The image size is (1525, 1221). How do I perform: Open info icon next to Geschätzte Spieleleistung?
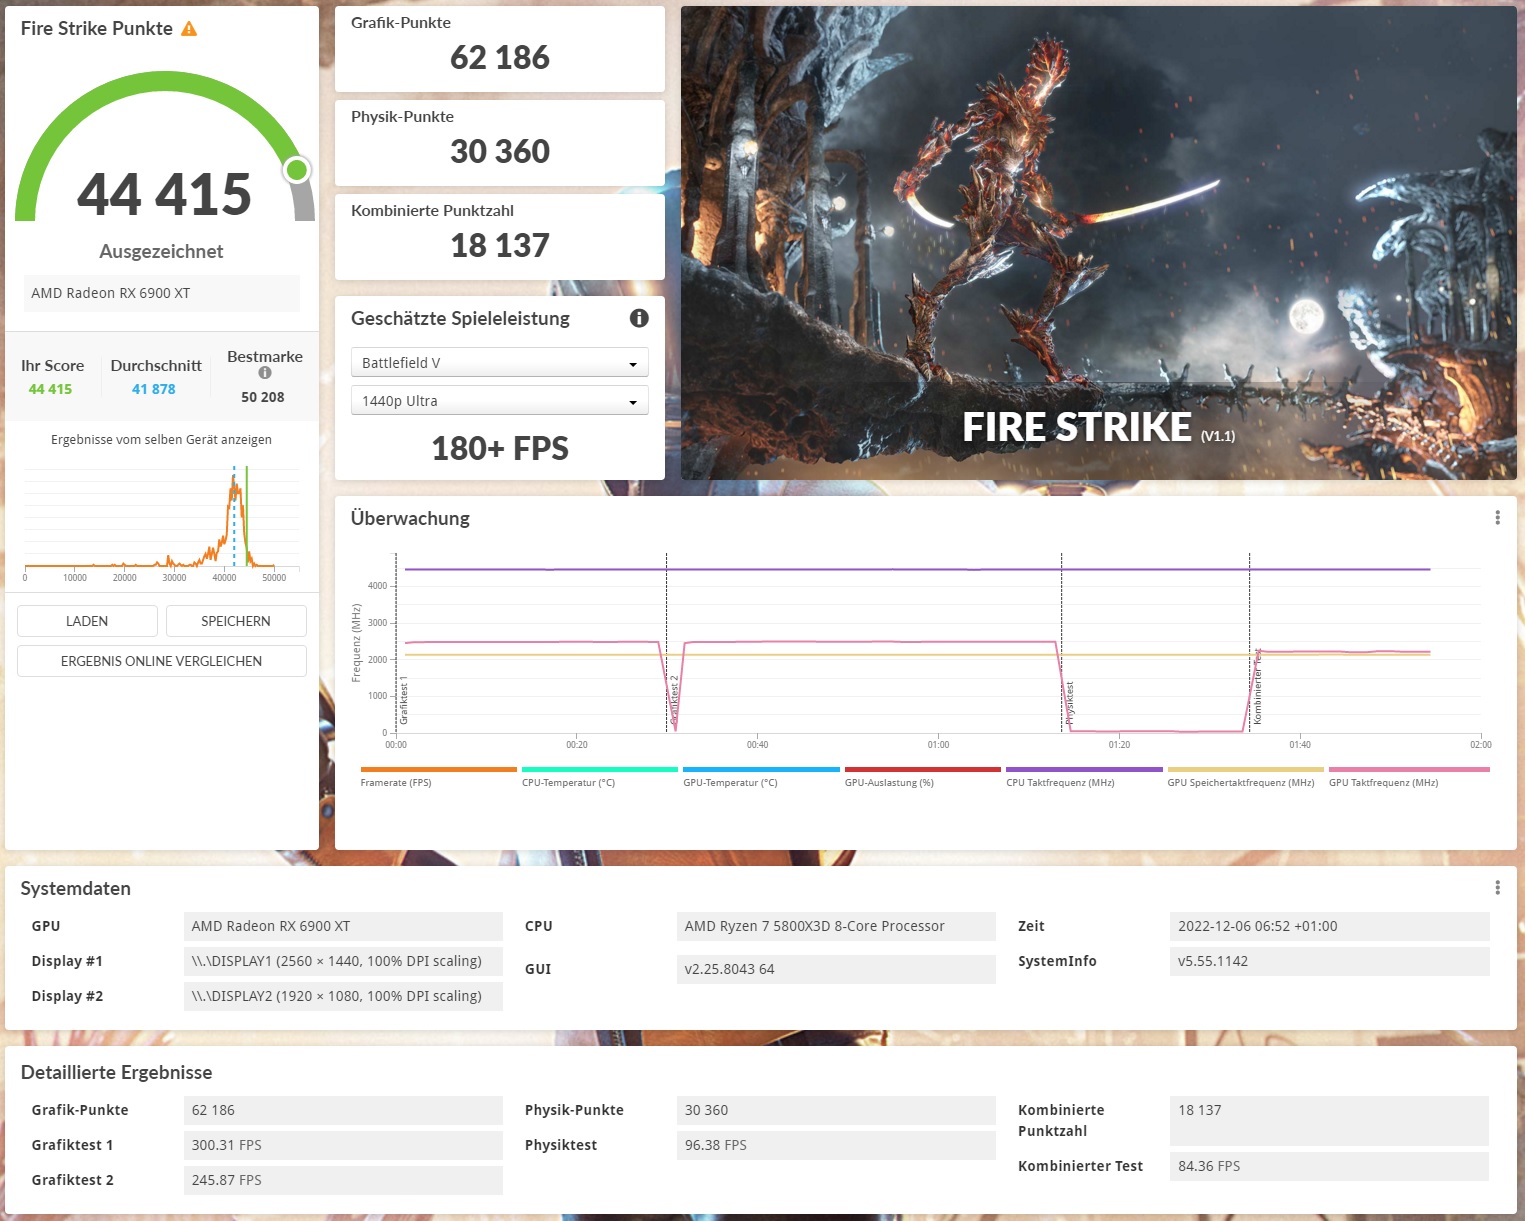pyautogui.click(x=639, y=318)
